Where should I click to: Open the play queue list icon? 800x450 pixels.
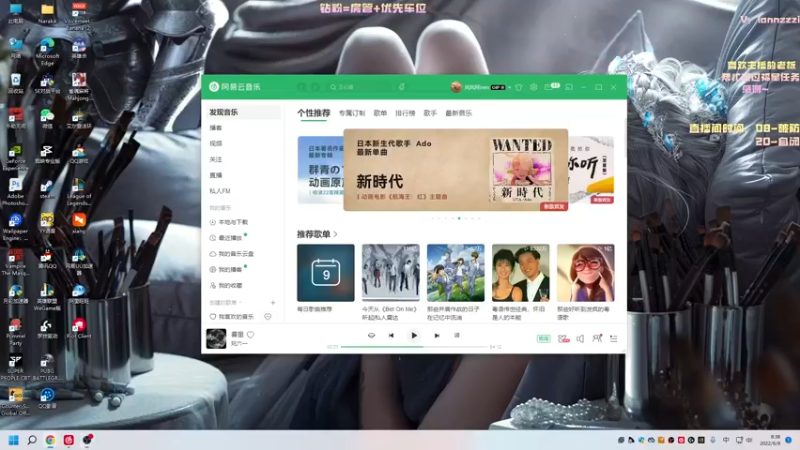[613, 338]
